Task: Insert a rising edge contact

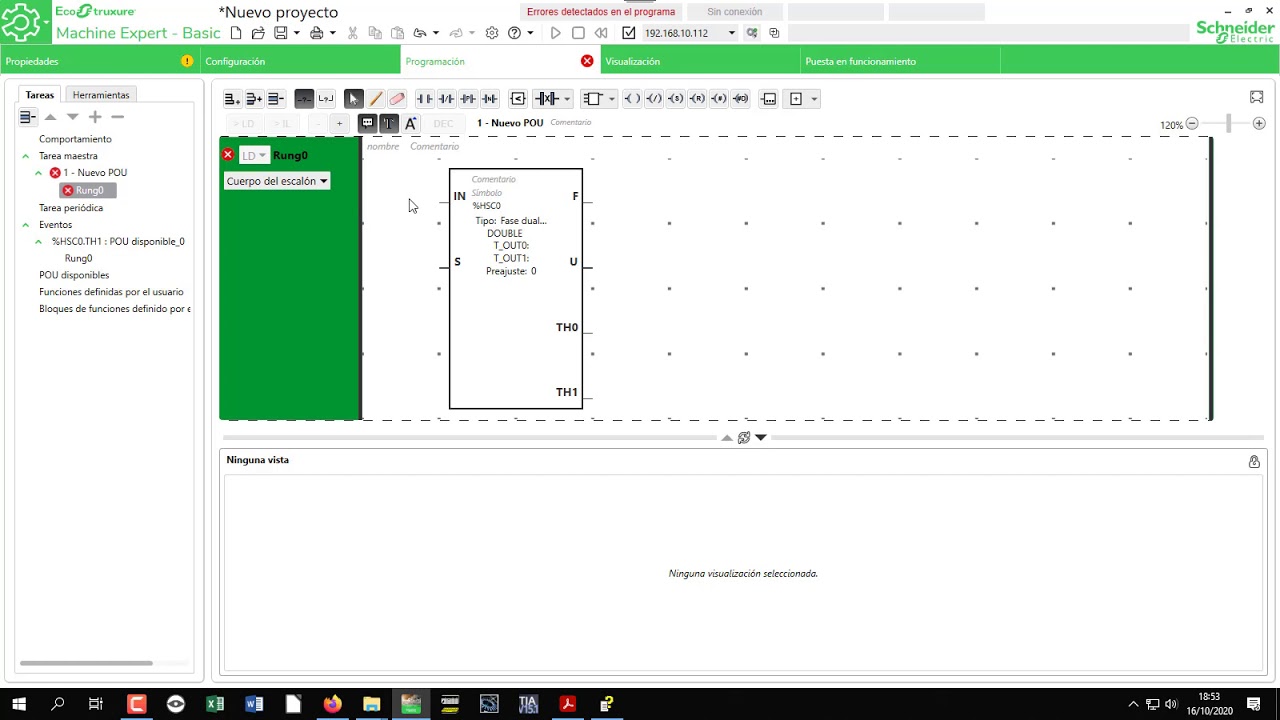Action: 468,99
